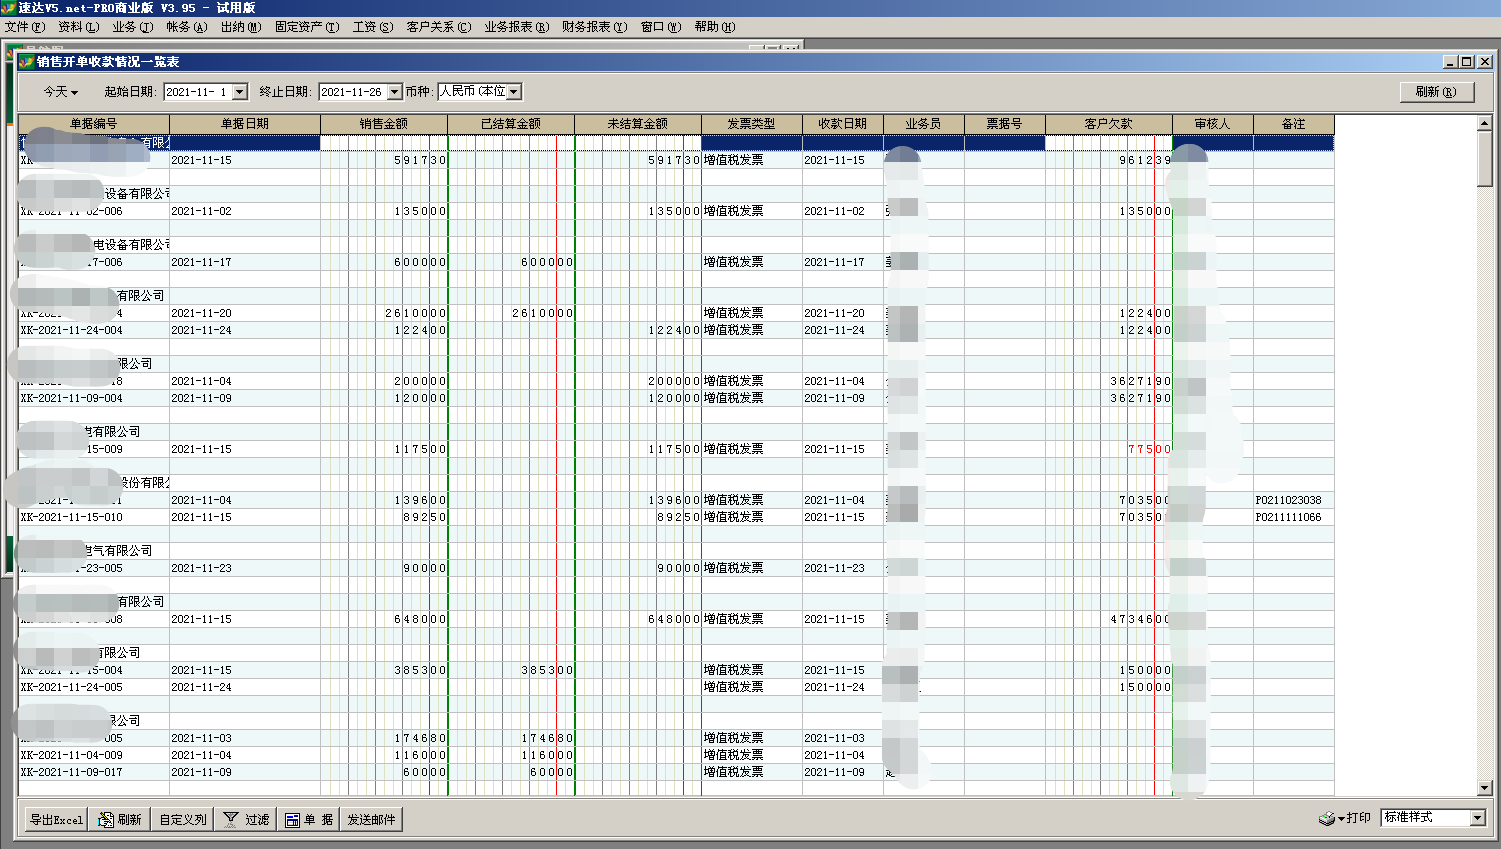
Task: Open the 终止日期 date dropdown
Action: tap(395, 92)
